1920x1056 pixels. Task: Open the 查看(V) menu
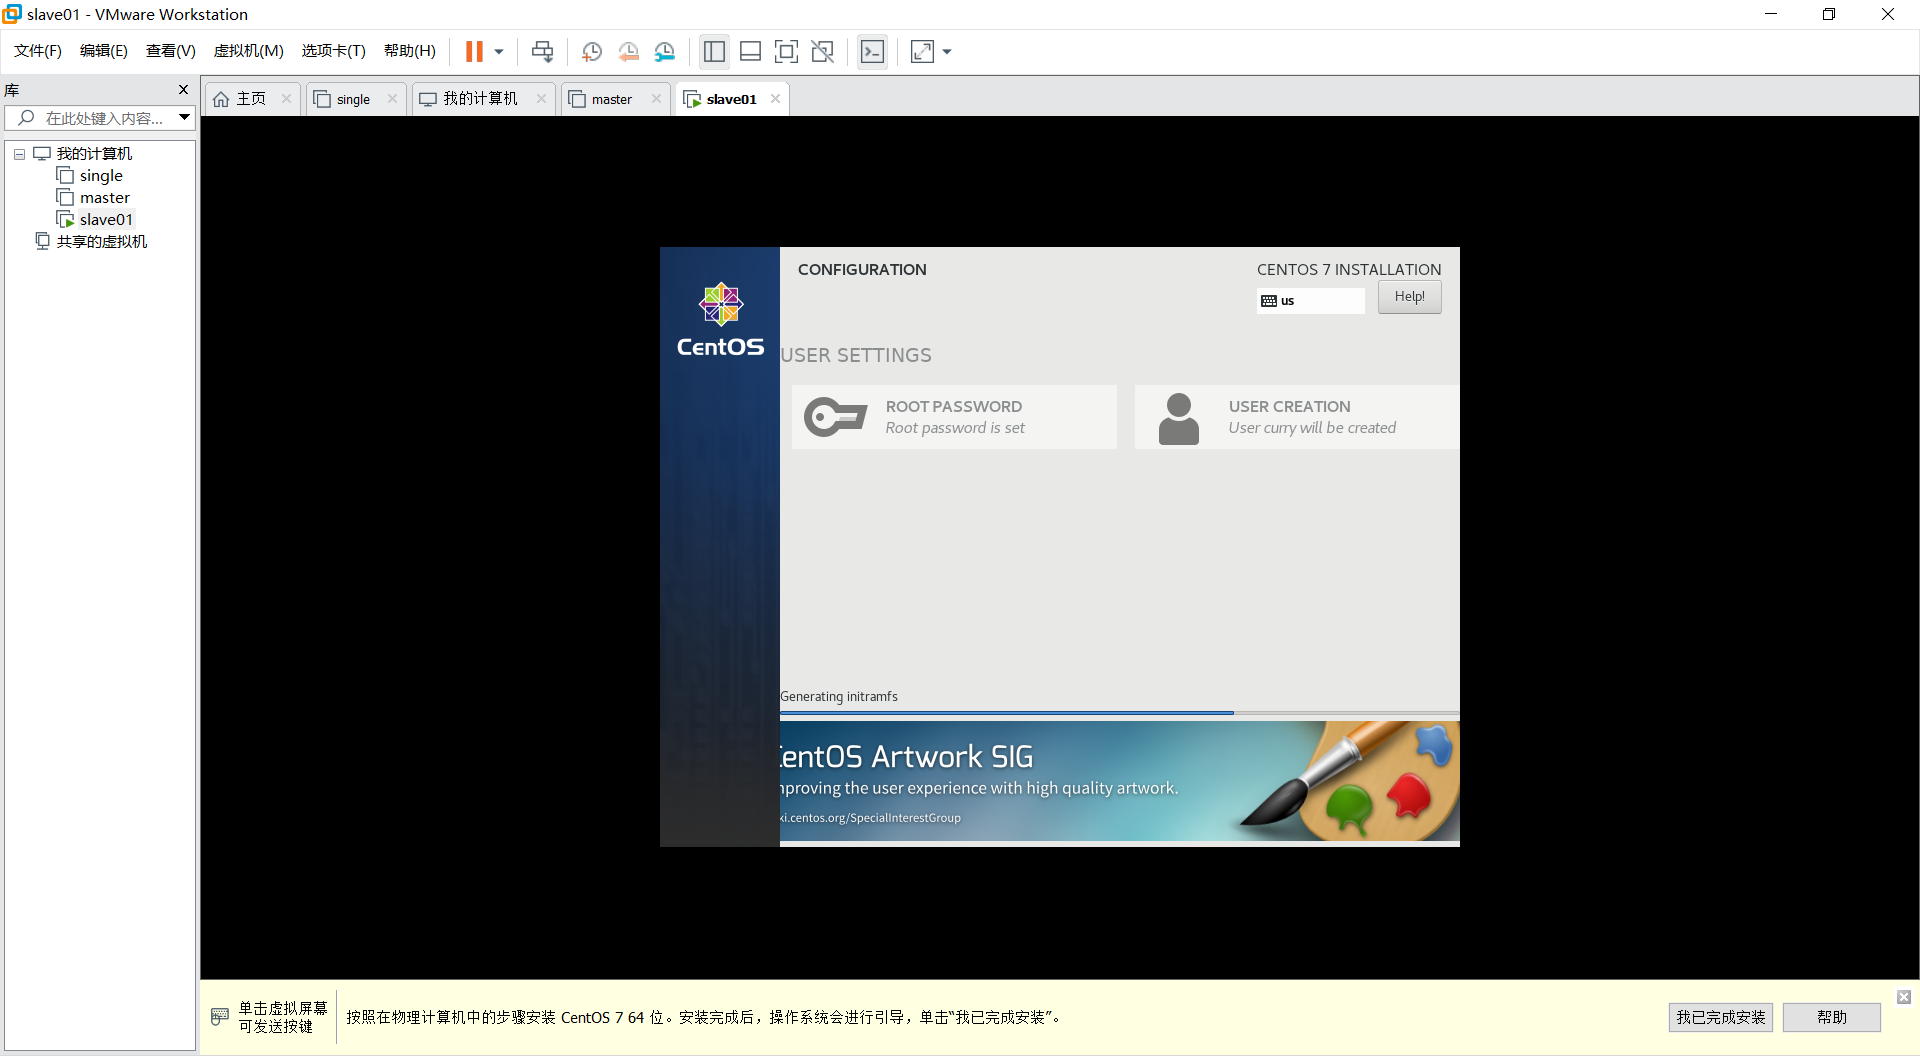[171, 51]
